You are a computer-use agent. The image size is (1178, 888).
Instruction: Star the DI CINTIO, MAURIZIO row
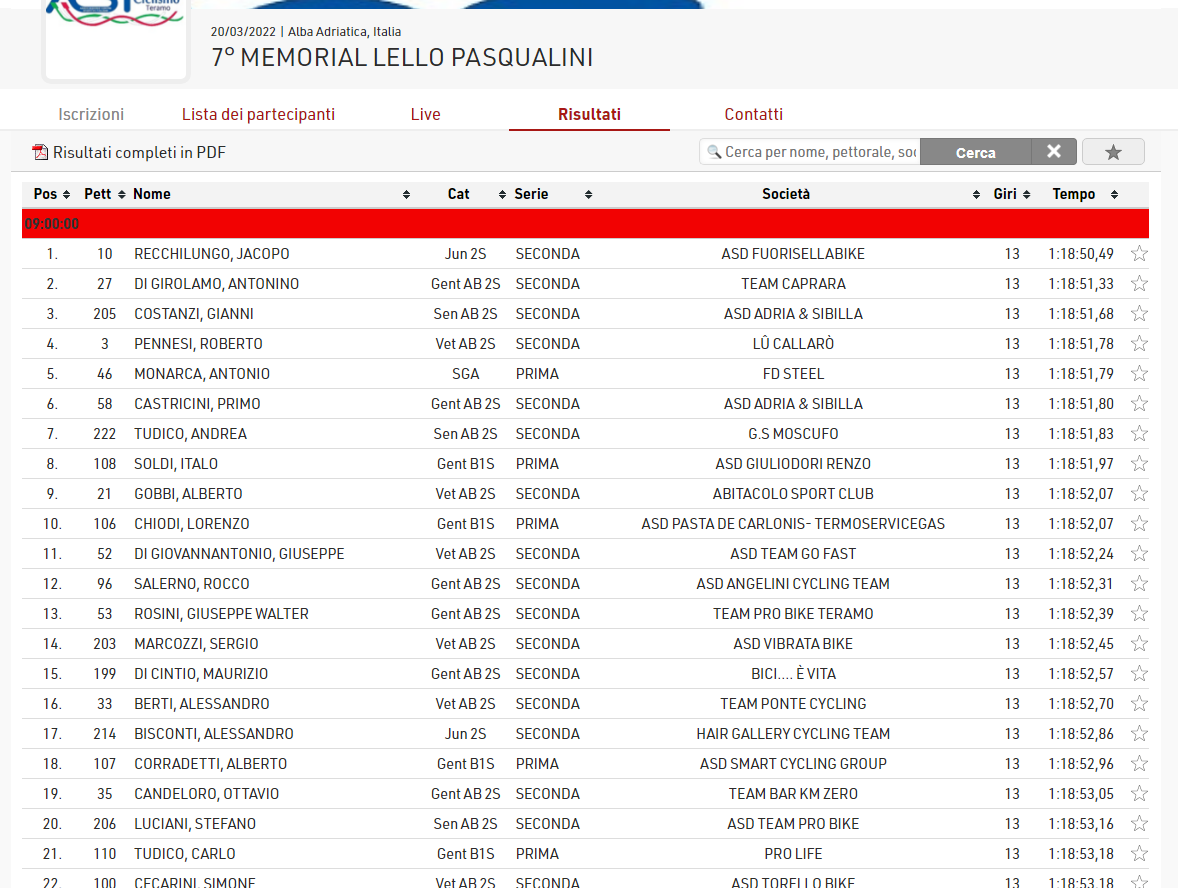coord(1139,674)
